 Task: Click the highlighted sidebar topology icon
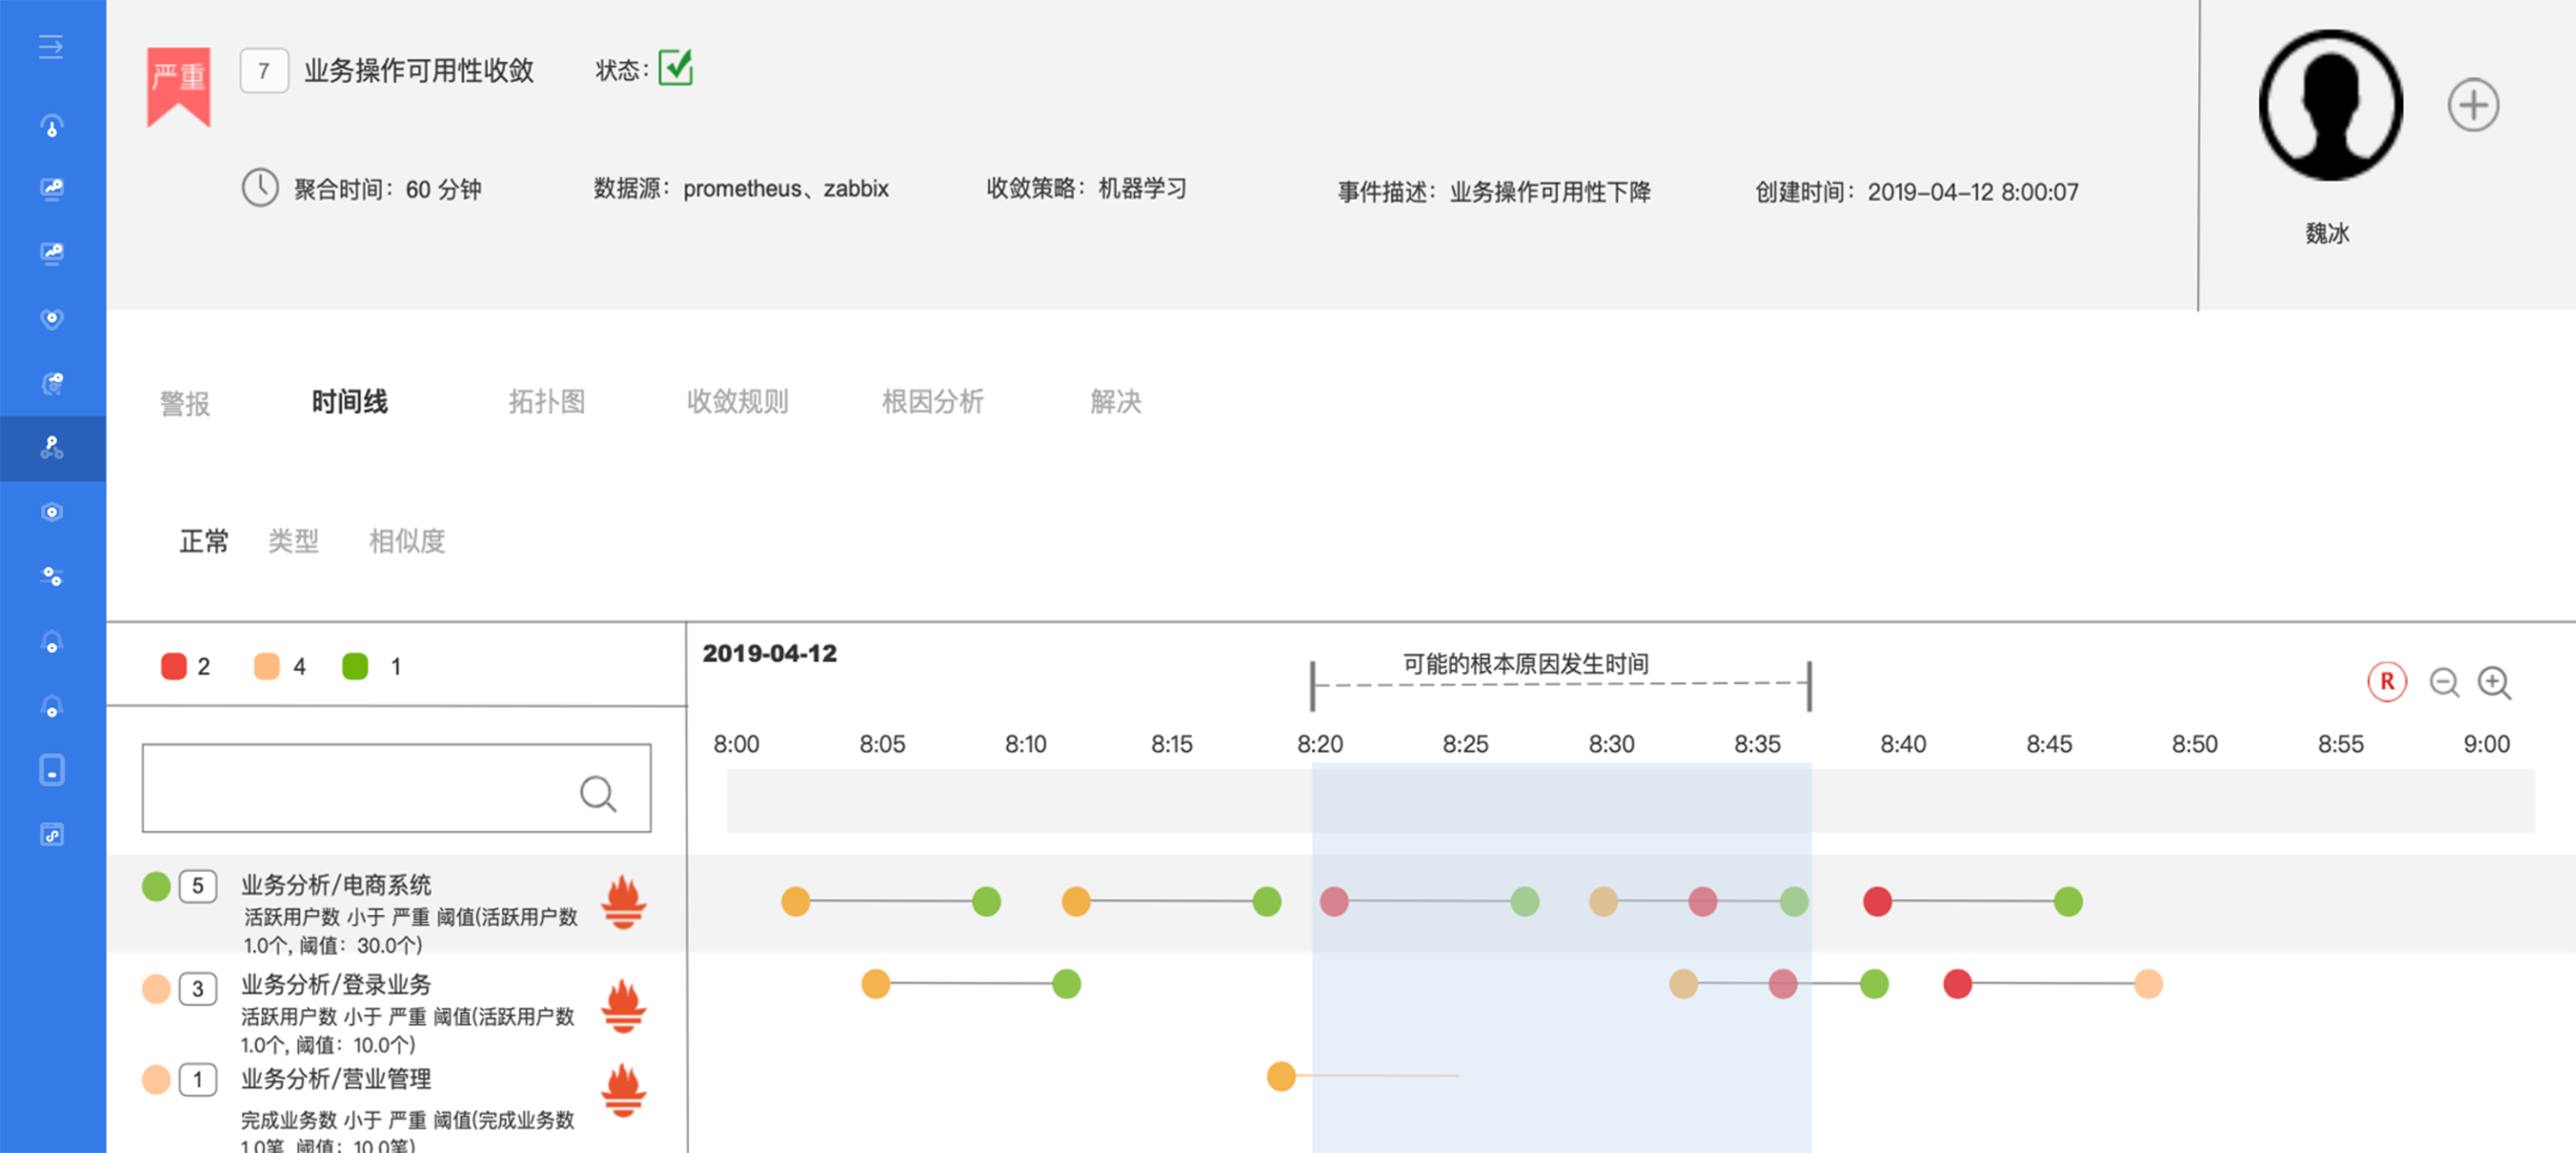click(52, 448)
